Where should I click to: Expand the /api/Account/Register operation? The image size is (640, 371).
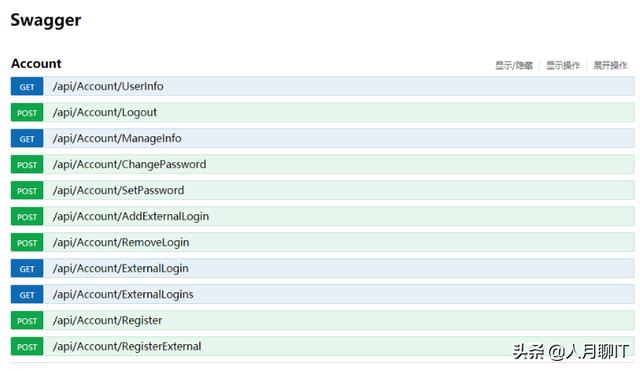point(108,321)
